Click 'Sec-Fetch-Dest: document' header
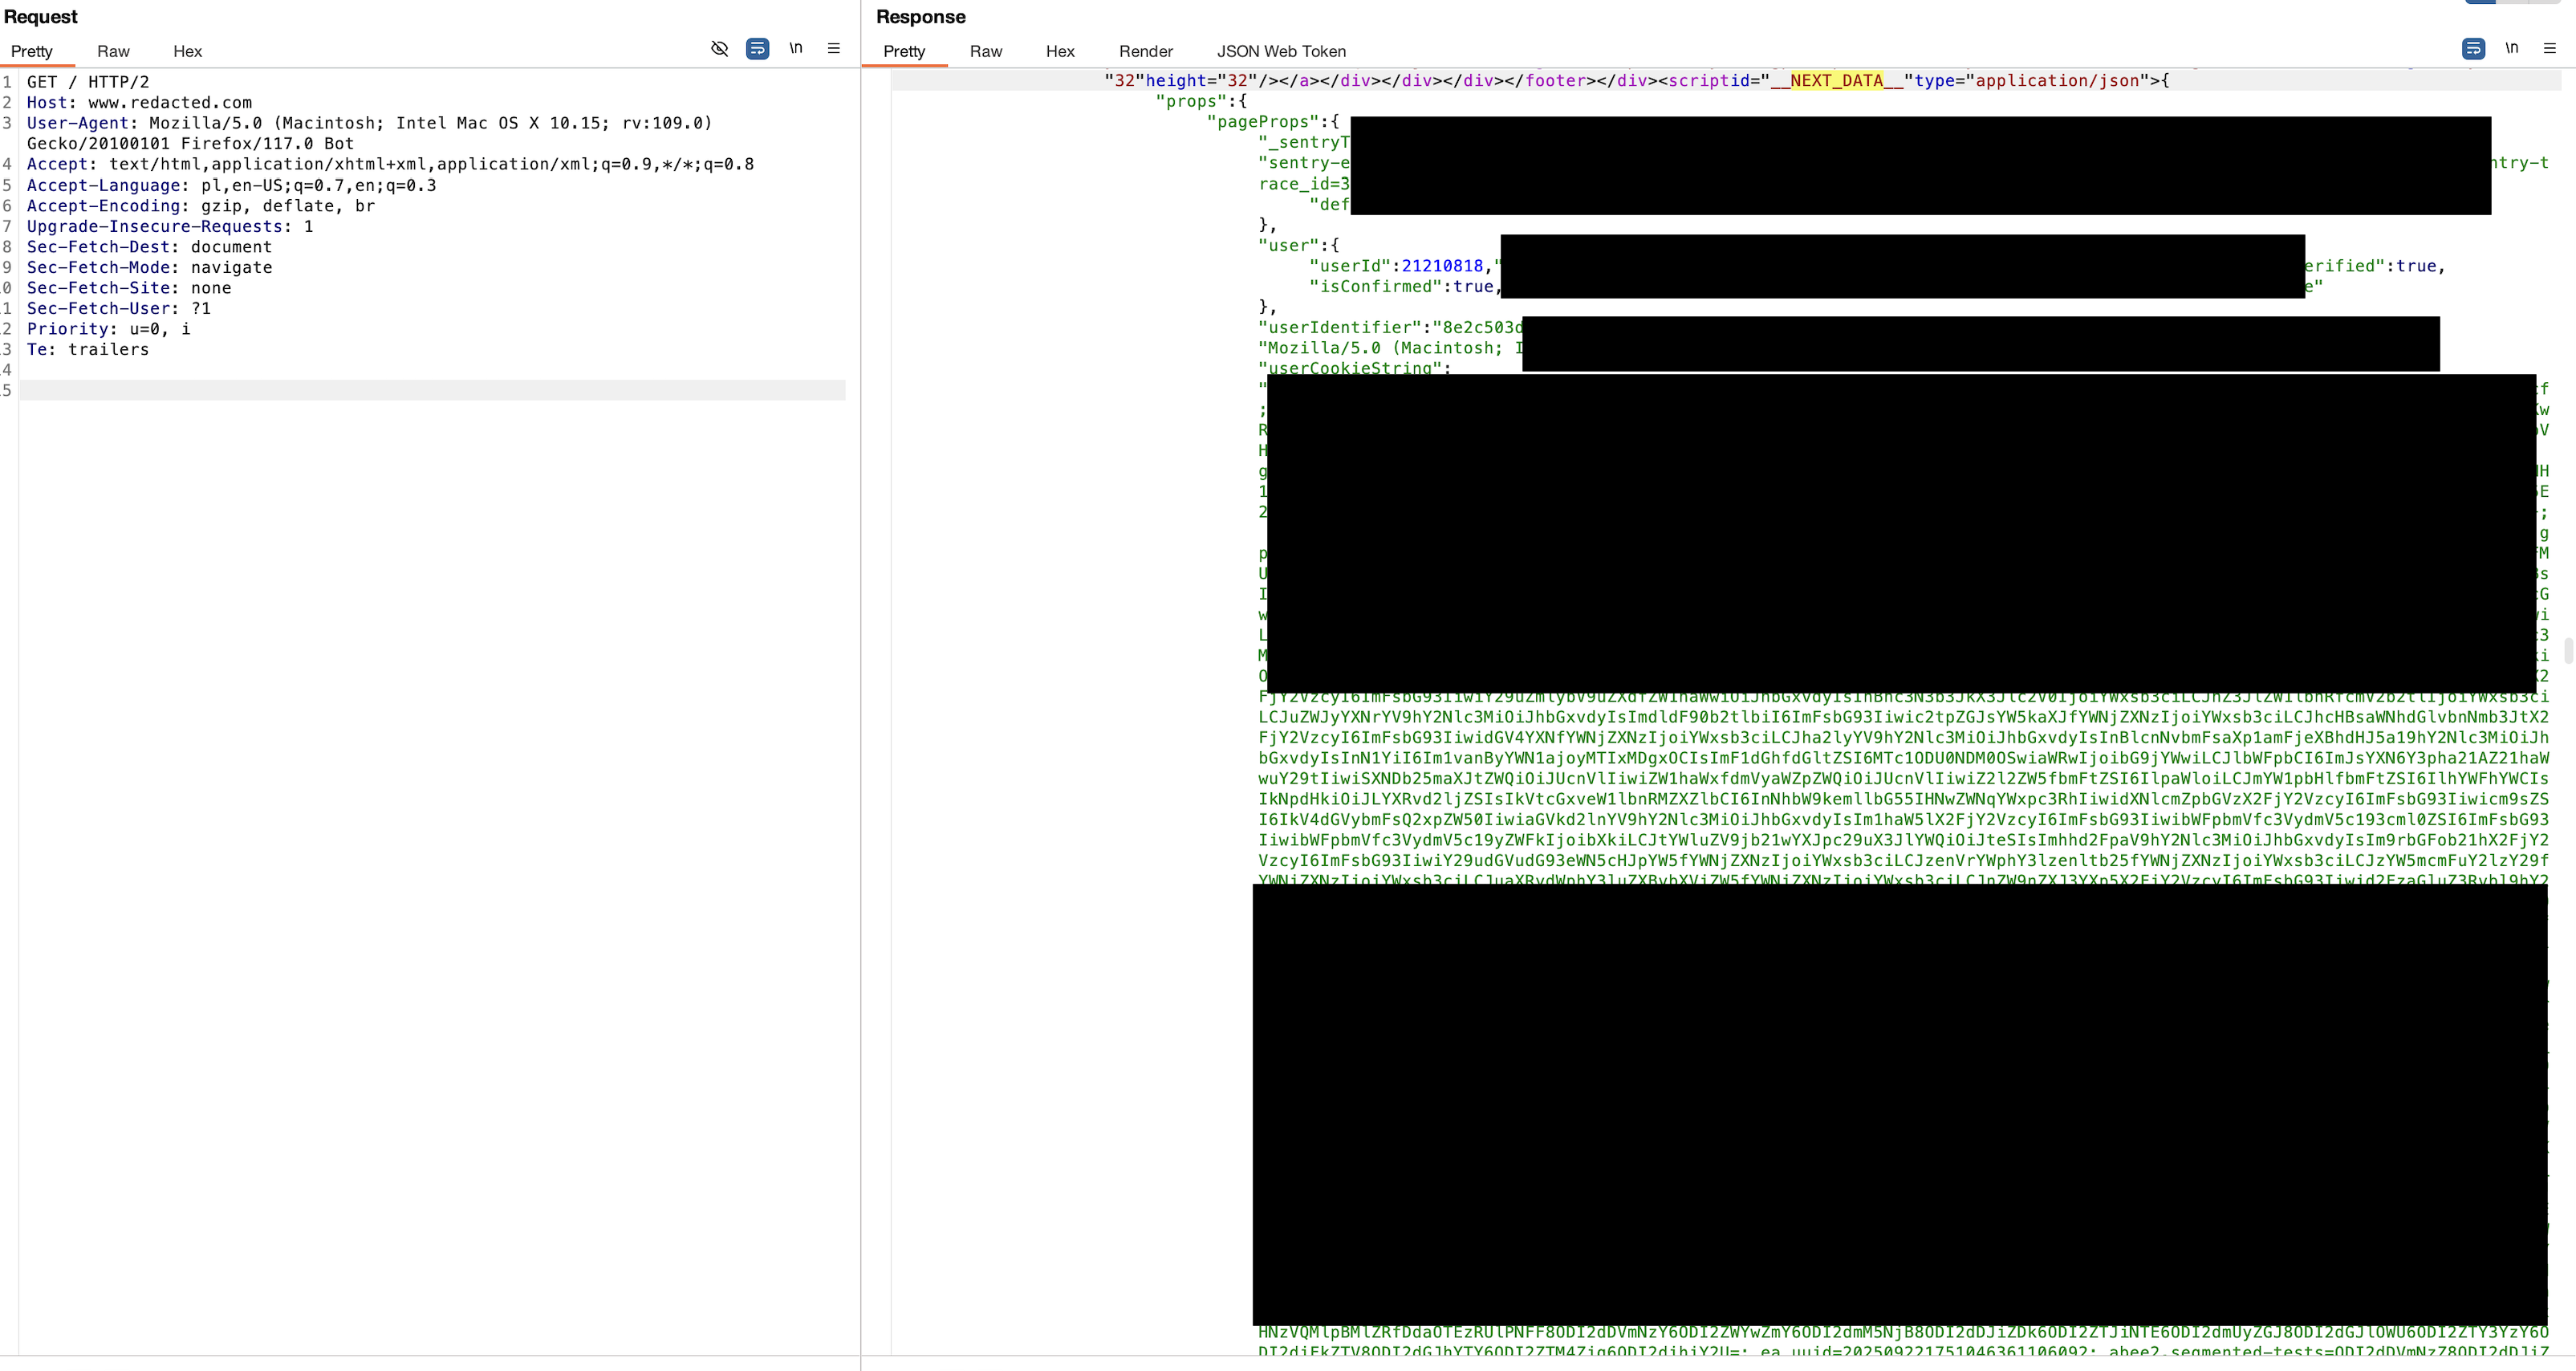2576x1371 pixels. click(x=149, y=247)
